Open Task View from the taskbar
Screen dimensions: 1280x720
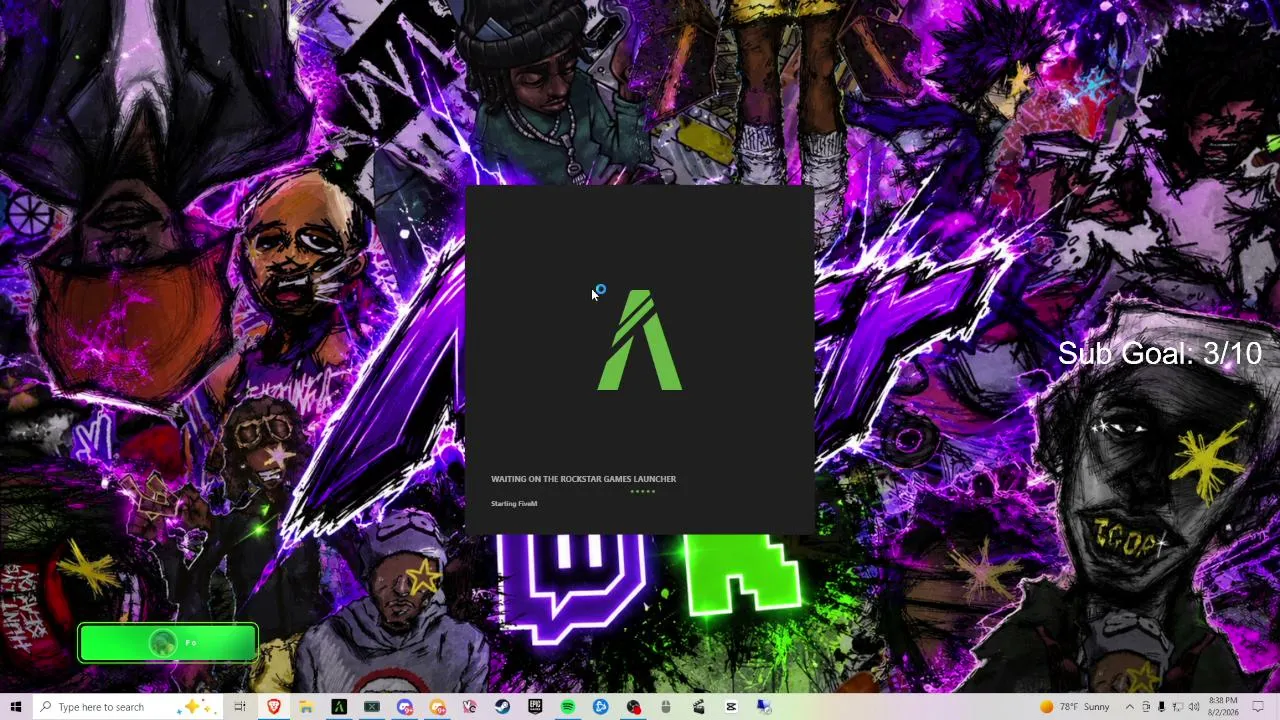(x=240, y=707)
